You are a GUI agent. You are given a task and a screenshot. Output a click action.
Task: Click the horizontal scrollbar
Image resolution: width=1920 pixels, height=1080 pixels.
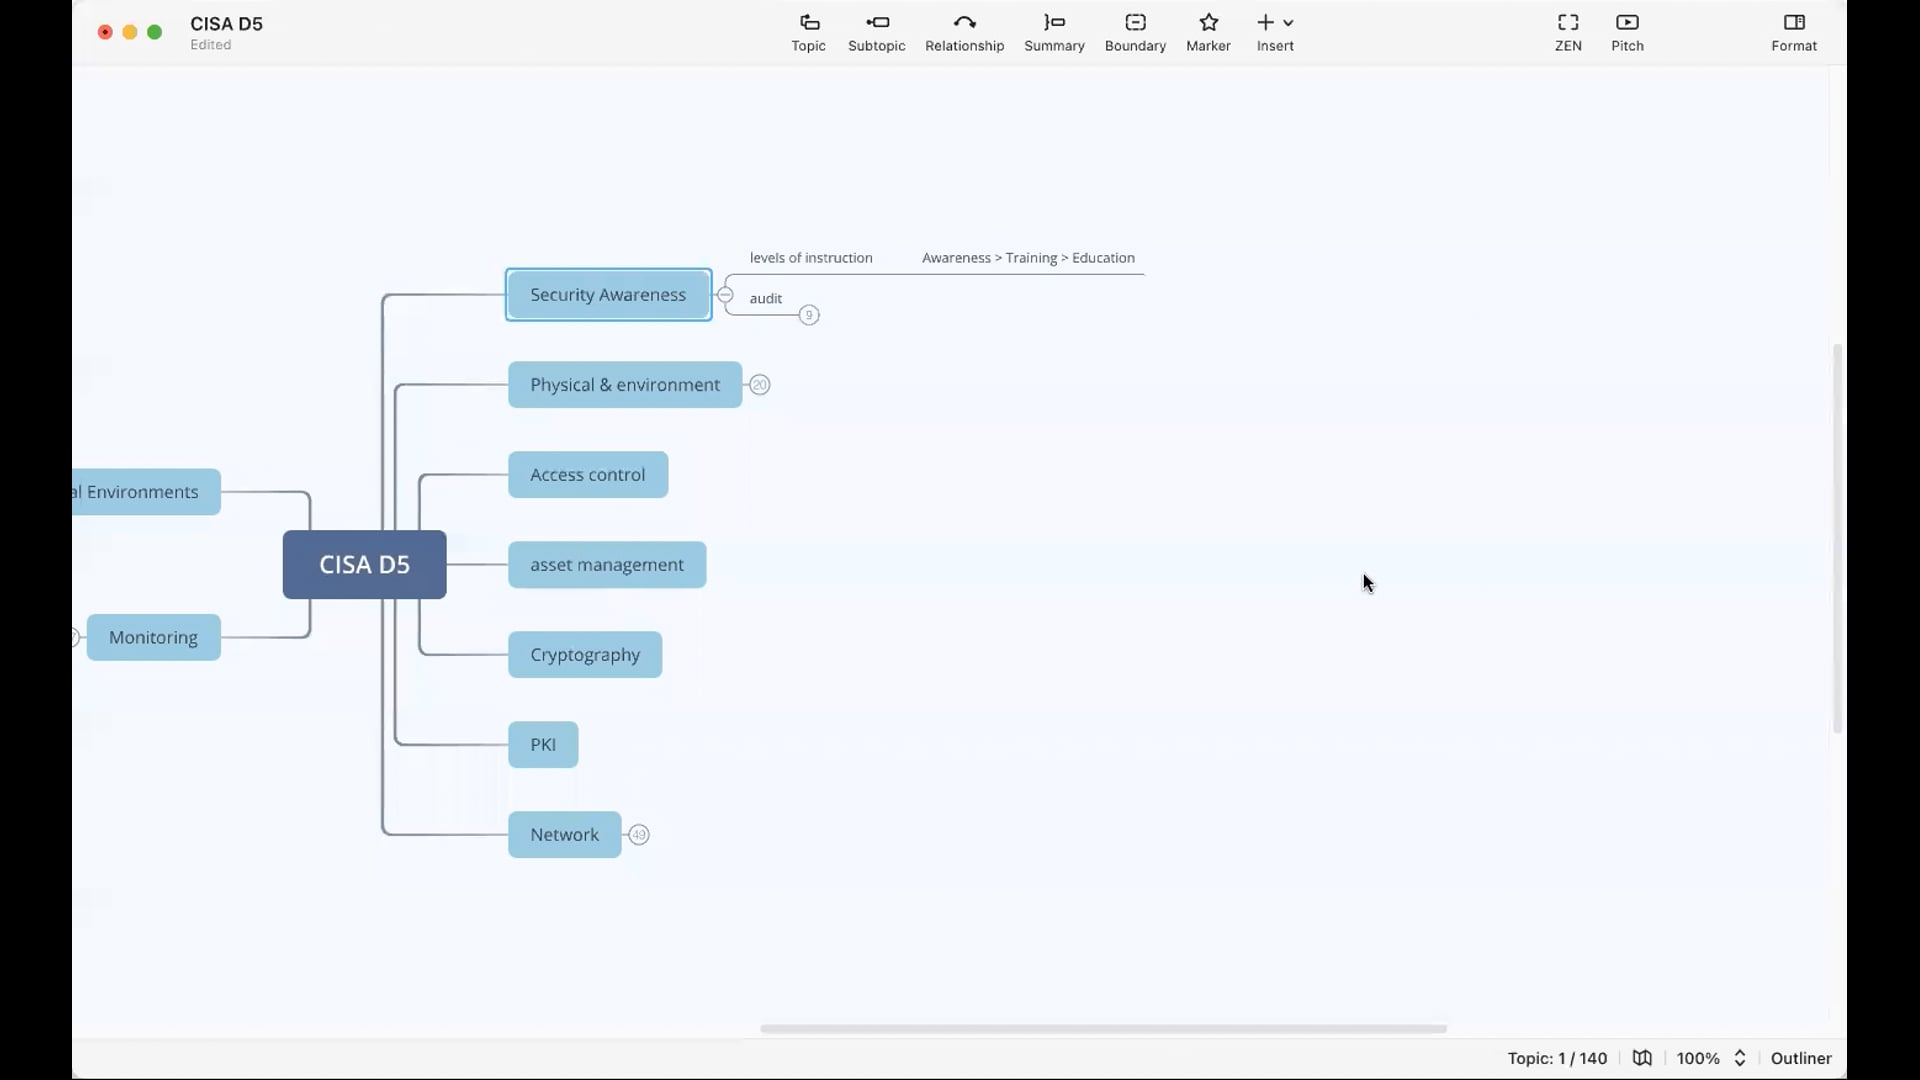coord(1102,1028)
